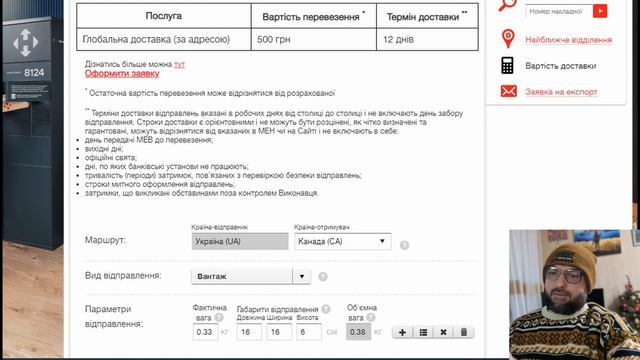Click the magnifier tracking search icon
This screenshot has height=360, width=640.
coord(507,5)
